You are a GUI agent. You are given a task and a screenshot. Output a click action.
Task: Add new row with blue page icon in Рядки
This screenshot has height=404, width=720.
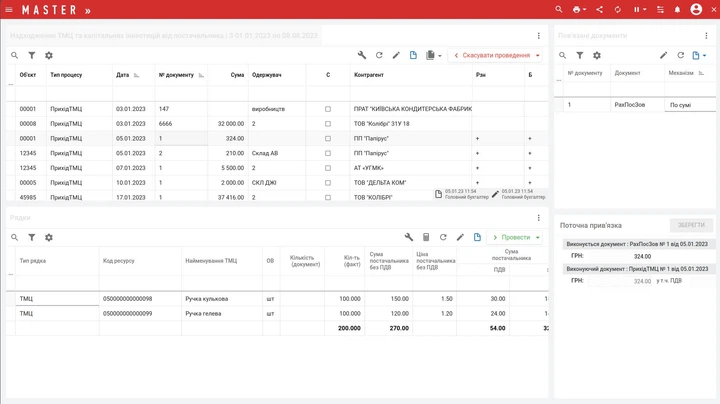478,237
